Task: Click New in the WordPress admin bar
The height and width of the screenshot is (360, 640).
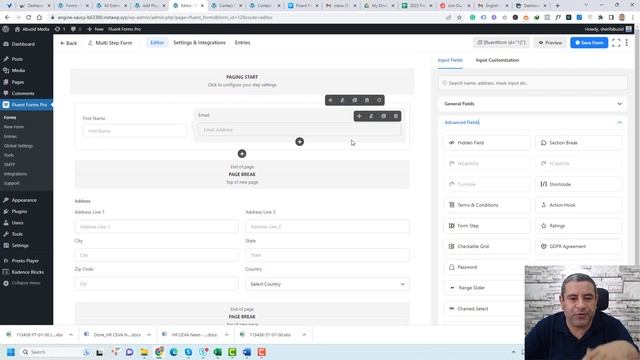Action: coord(96,29)
